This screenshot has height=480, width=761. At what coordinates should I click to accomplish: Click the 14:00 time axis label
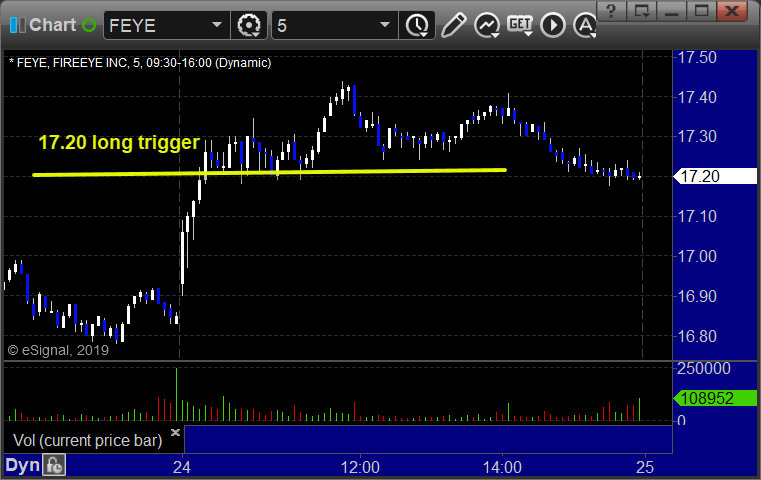pos(502,467)
